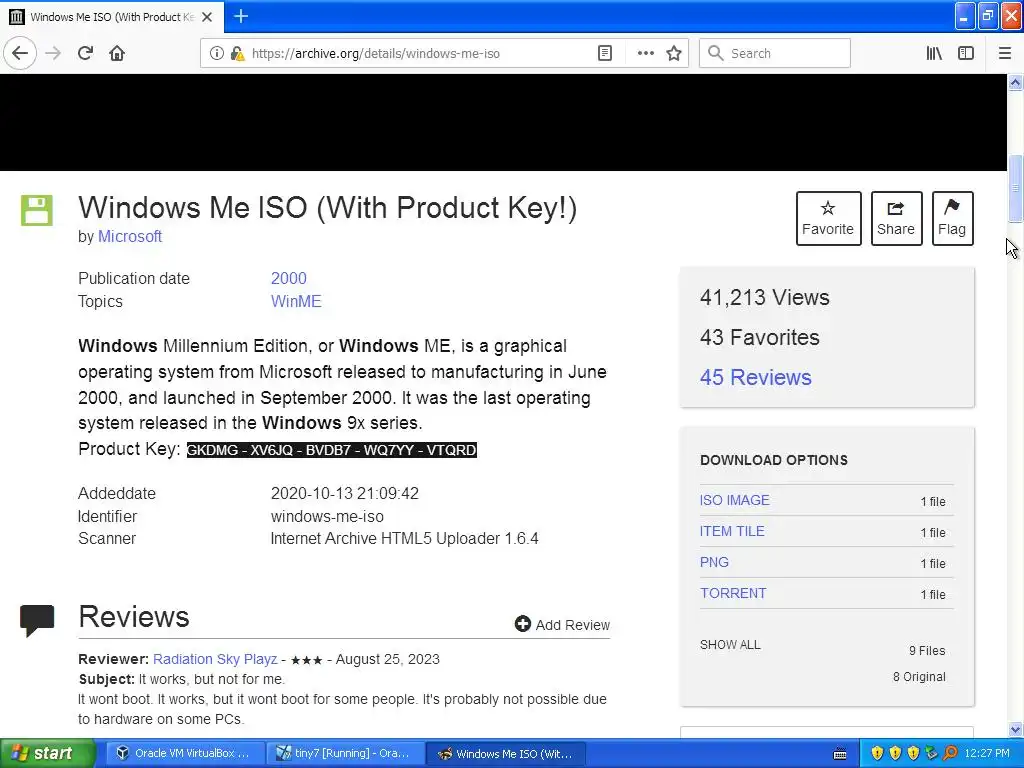1024x768 pixels.
Task: Close the Windows Me ISO tab
Action: click(x=207, y=17)
